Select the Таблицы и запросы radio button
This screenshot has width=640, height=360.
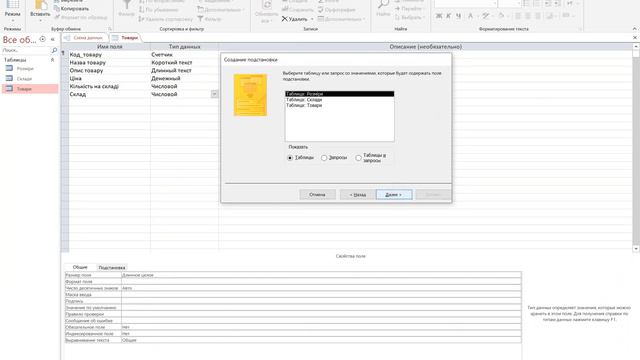(358, 158)
